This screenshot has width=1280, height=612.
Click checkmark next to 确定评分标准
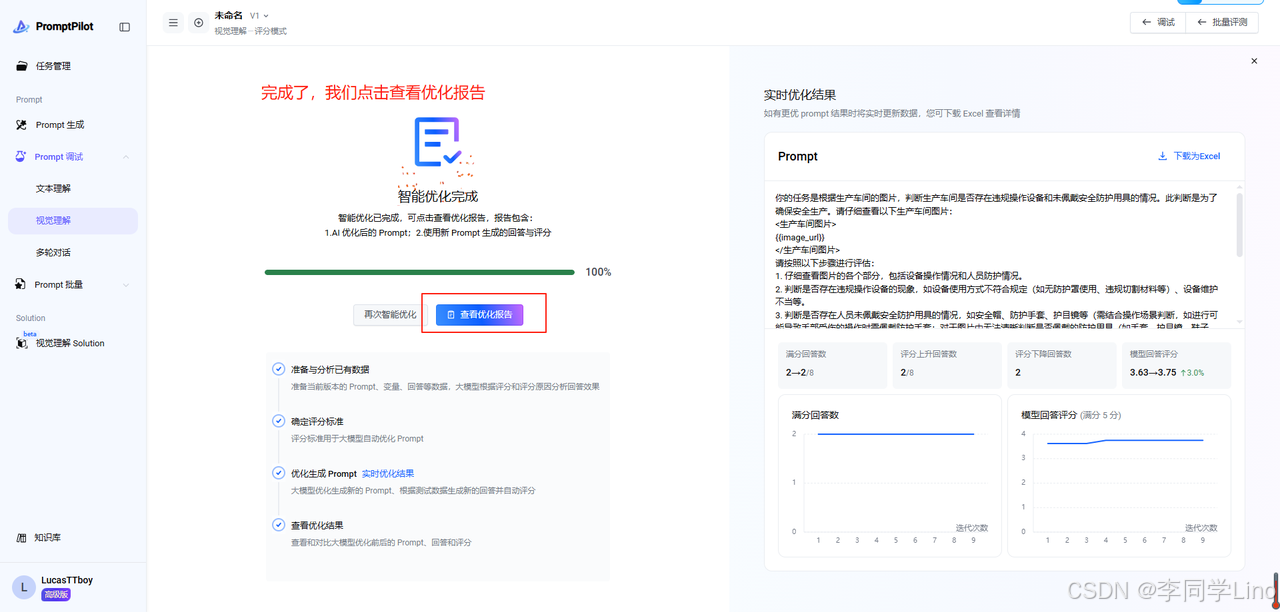coord(279,421)
